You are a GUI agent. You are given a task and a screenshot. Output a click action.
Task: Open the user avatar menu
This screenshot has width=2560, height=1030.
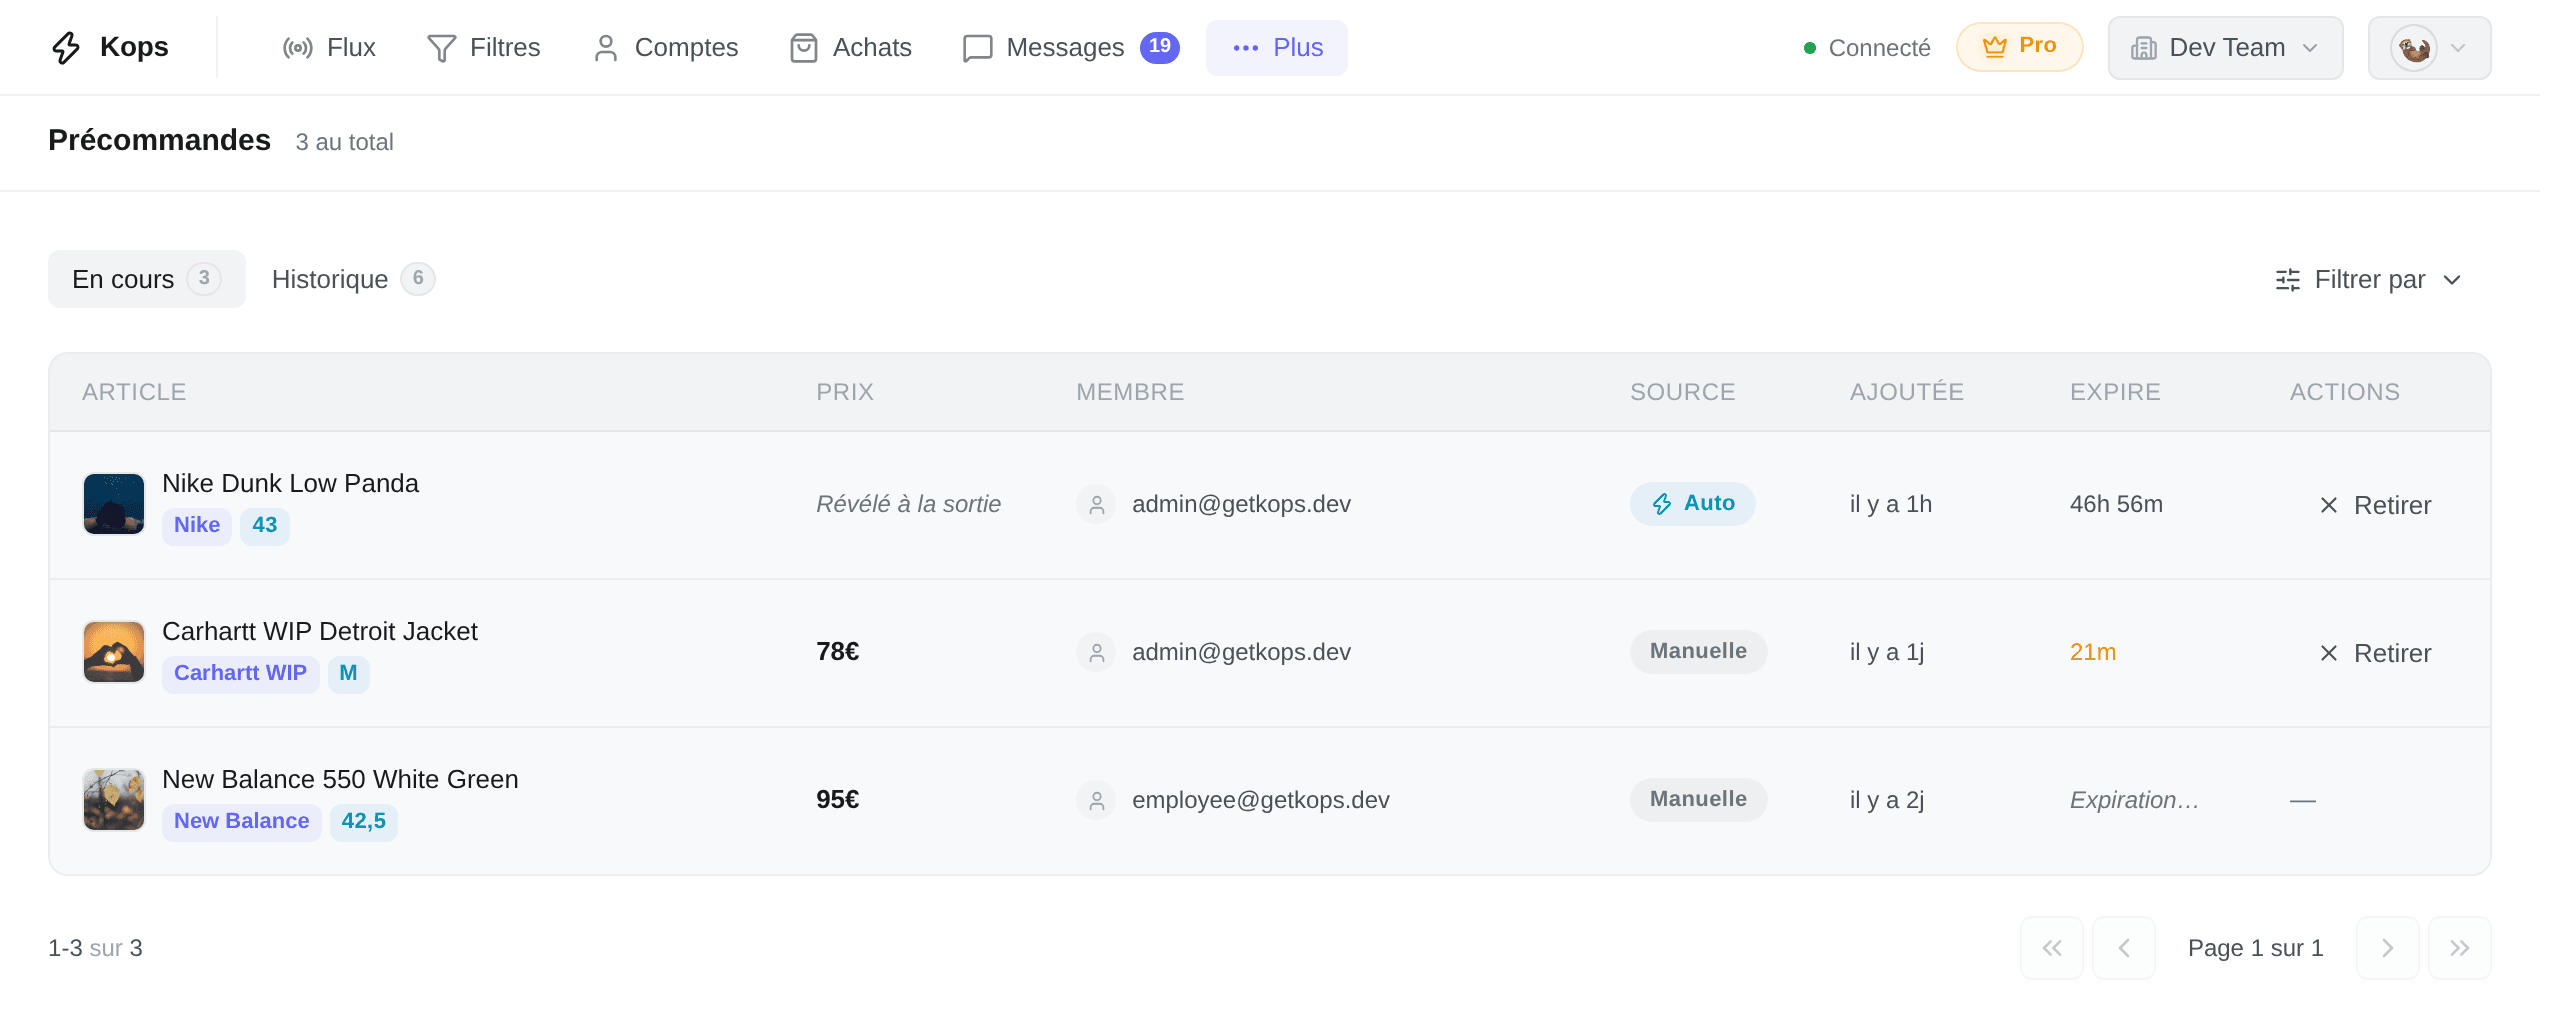coord(2429,47)
